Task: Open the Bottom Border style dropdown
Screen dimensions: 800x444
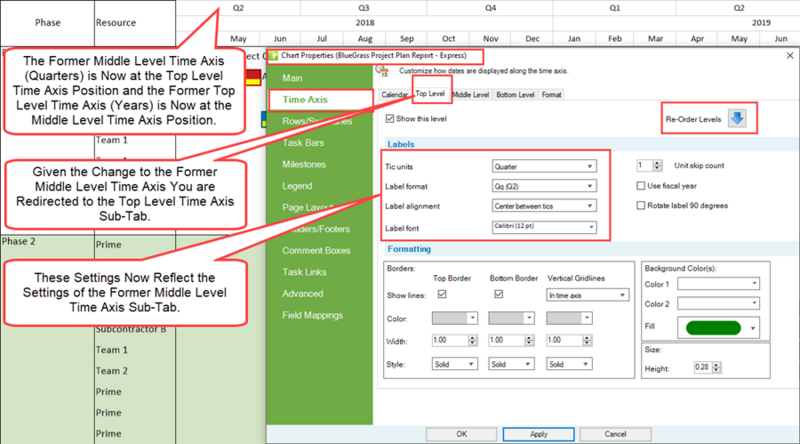Action: pos(511,364)
